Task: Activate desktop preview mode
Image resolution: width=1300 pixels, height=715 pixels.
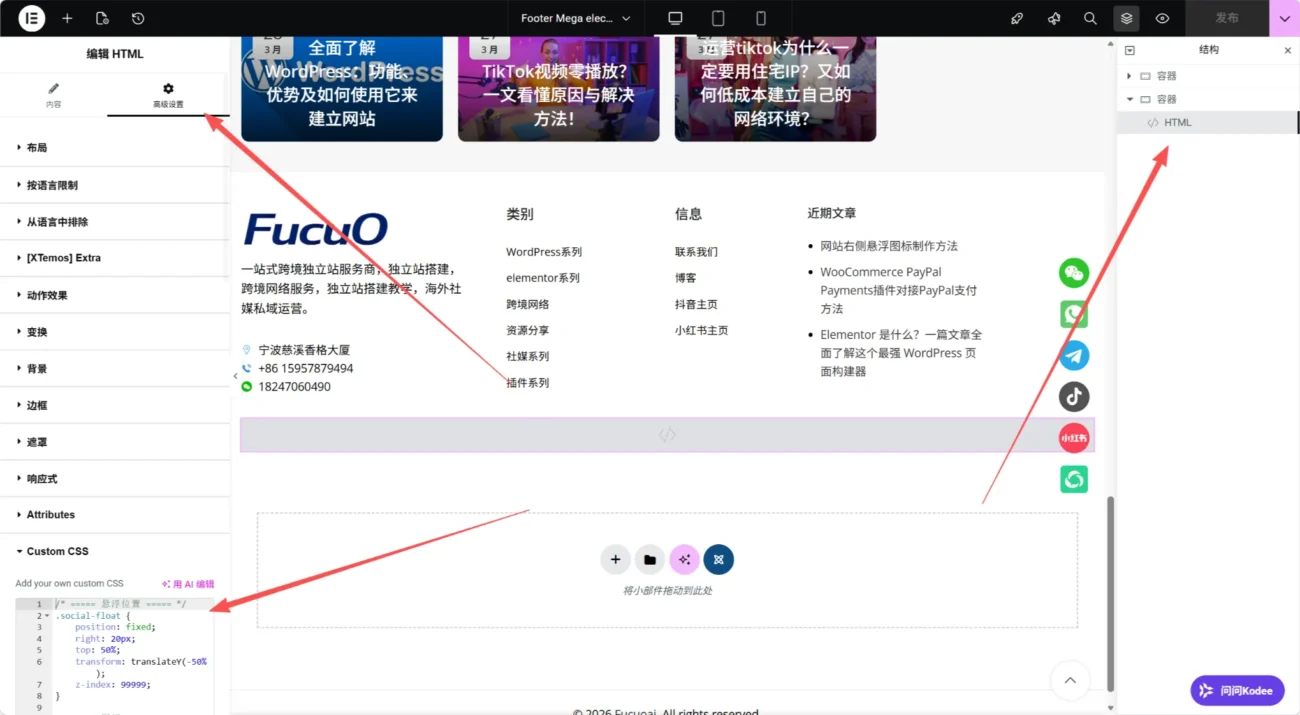Action: point(675,18)
